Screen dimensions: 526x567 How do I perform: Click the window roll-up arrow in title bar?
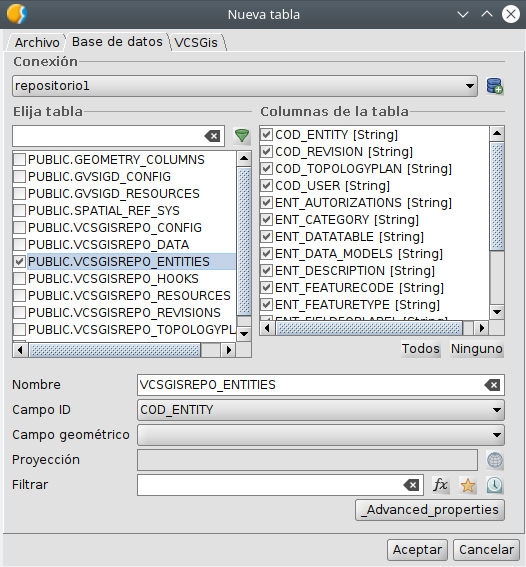(x=487, y=14)
